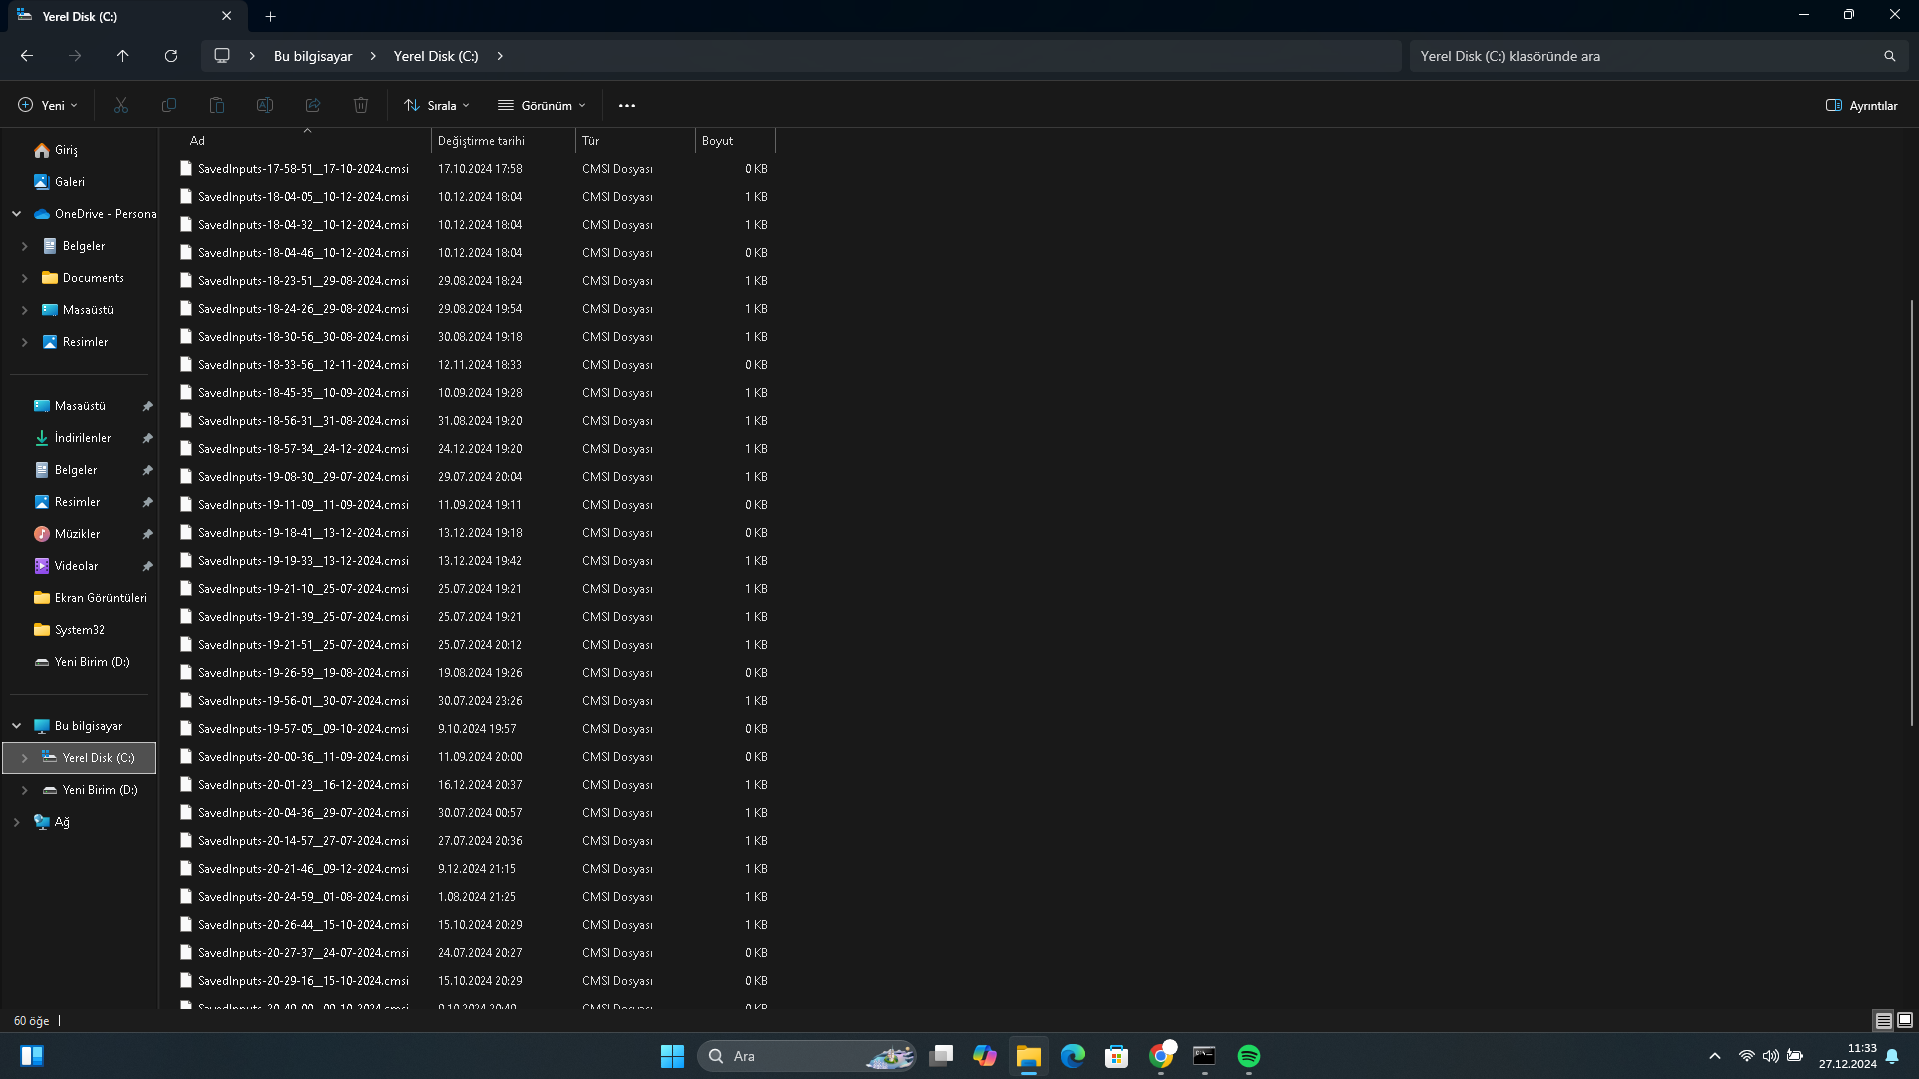
Task: Click the PC monitor icon in address bar
Action: [x=222, y=56]
